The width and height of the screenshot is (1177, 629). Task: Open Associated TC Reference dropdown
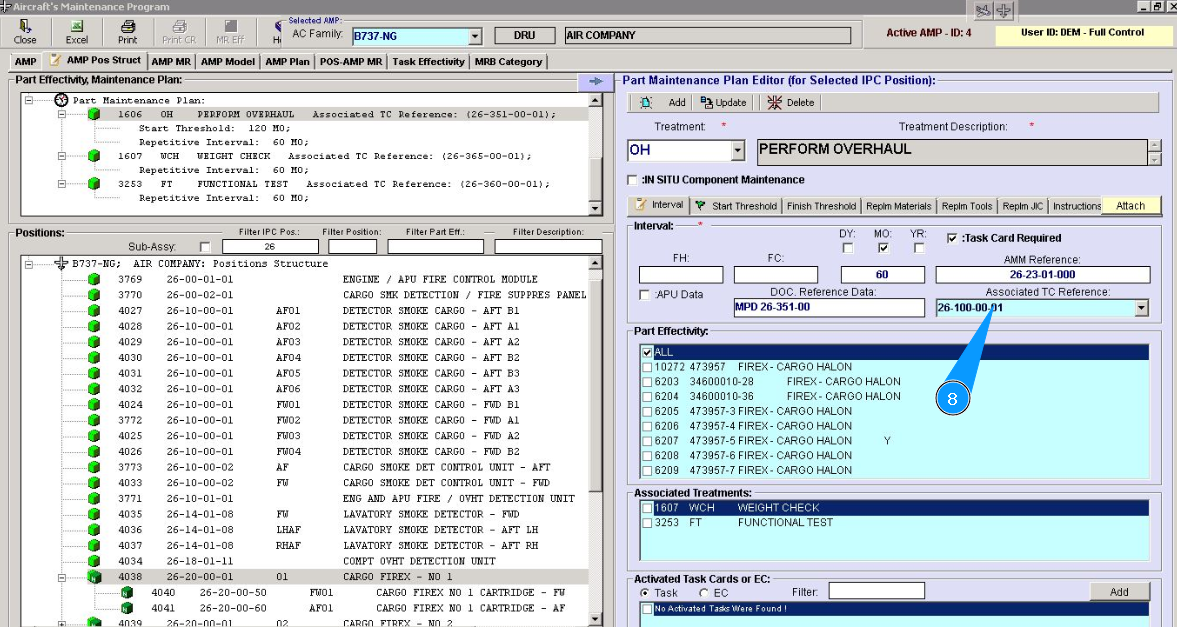coord(1142,309)
